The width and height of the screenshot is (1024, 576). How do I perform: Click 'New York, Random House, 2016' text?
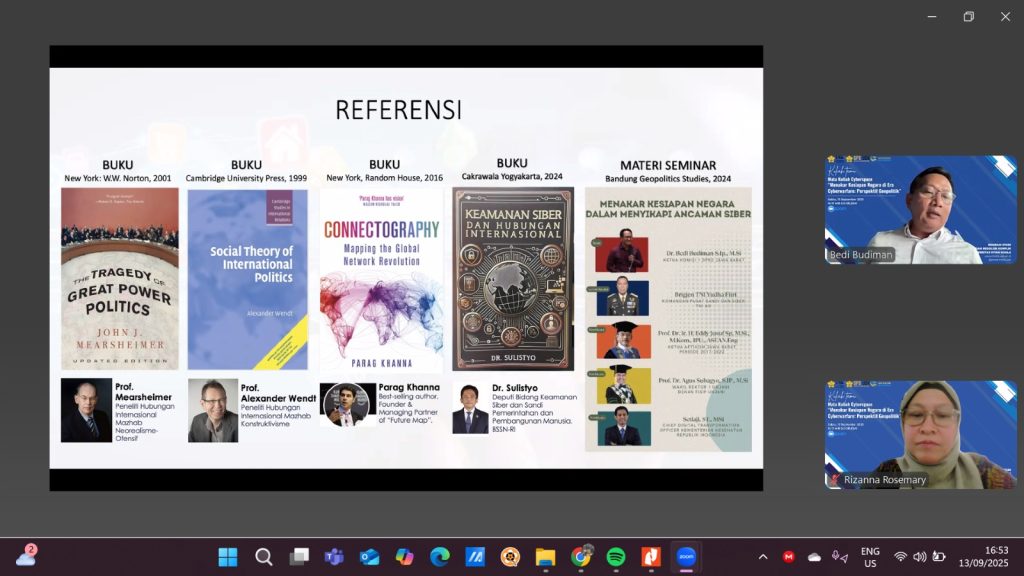(385, 178)
